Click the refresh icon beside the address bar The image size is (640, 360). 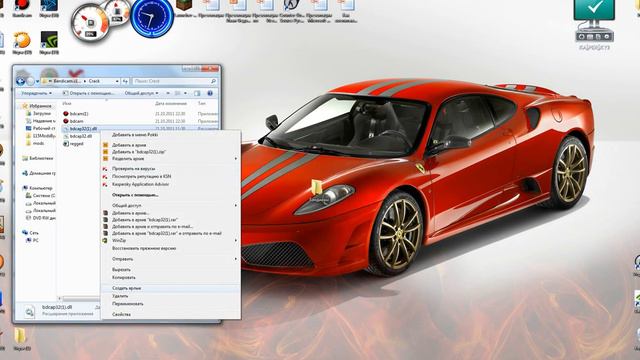pyautogui.click(x=125, y=81)
